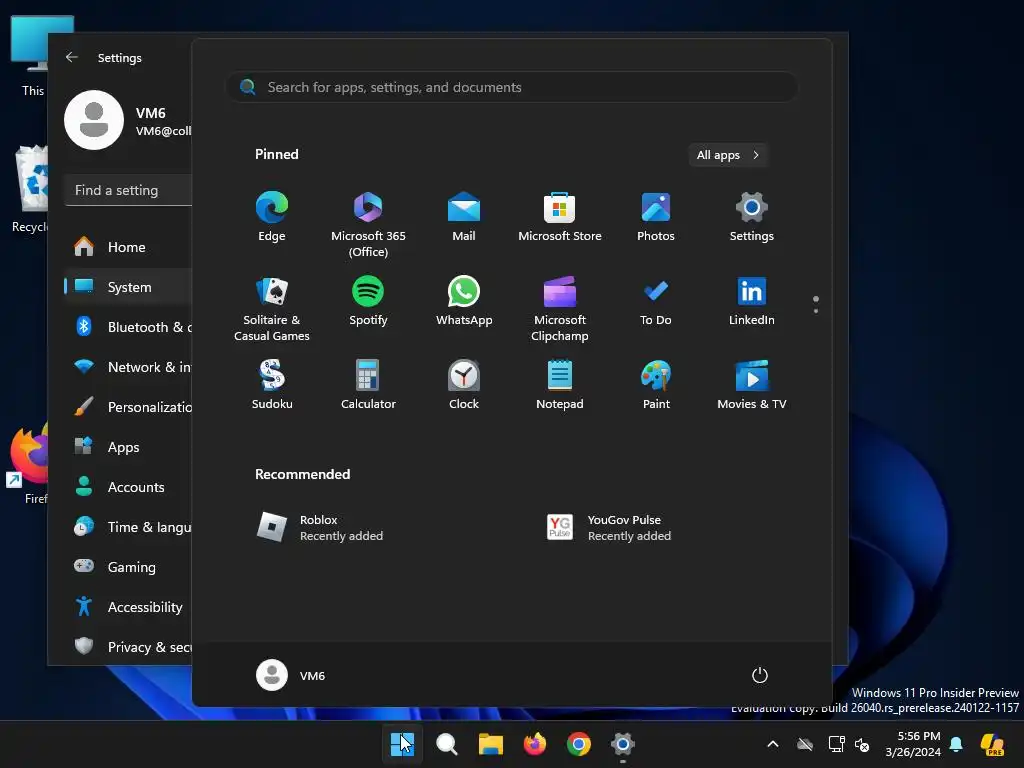1024x768 pixels.
Task: Click the cloud sync tray icon
Action: pyautogui.click(x=805, y=744)
